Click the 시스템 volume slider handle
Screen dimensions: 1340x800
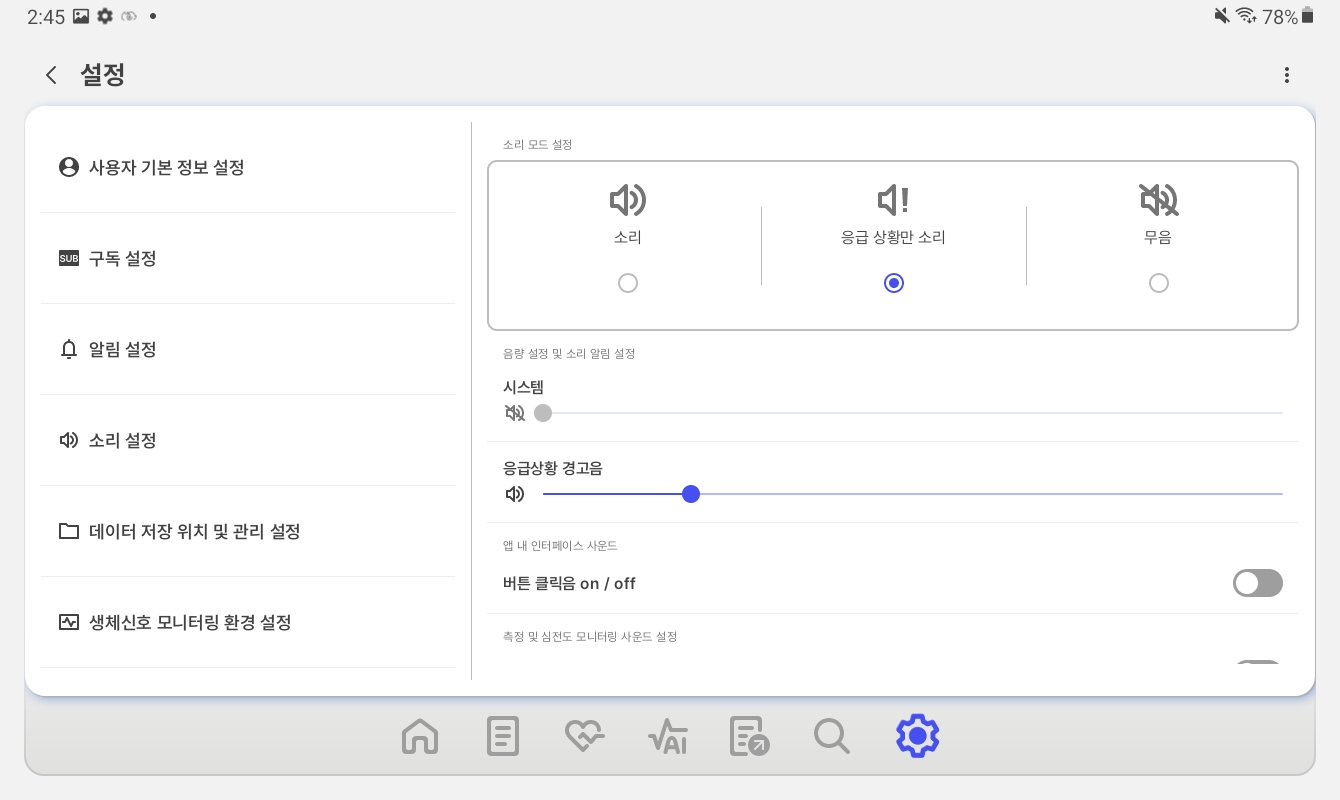(543, 413)
